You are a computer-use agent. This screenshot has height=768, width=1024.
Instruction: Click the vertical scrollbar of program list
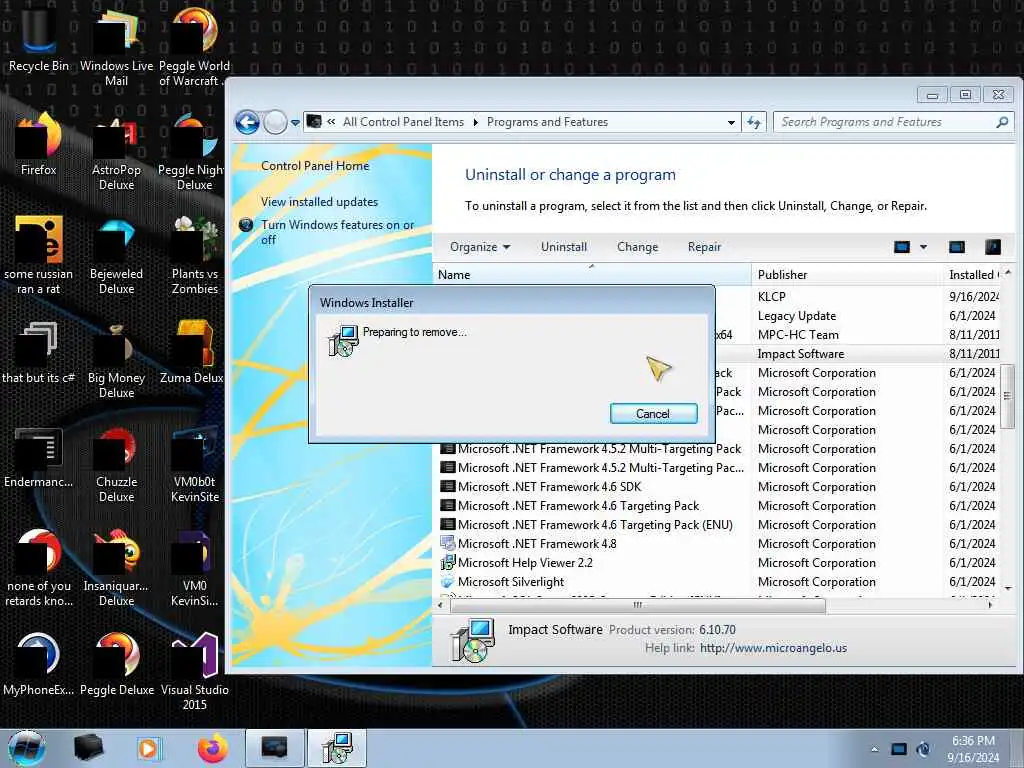1008,396
